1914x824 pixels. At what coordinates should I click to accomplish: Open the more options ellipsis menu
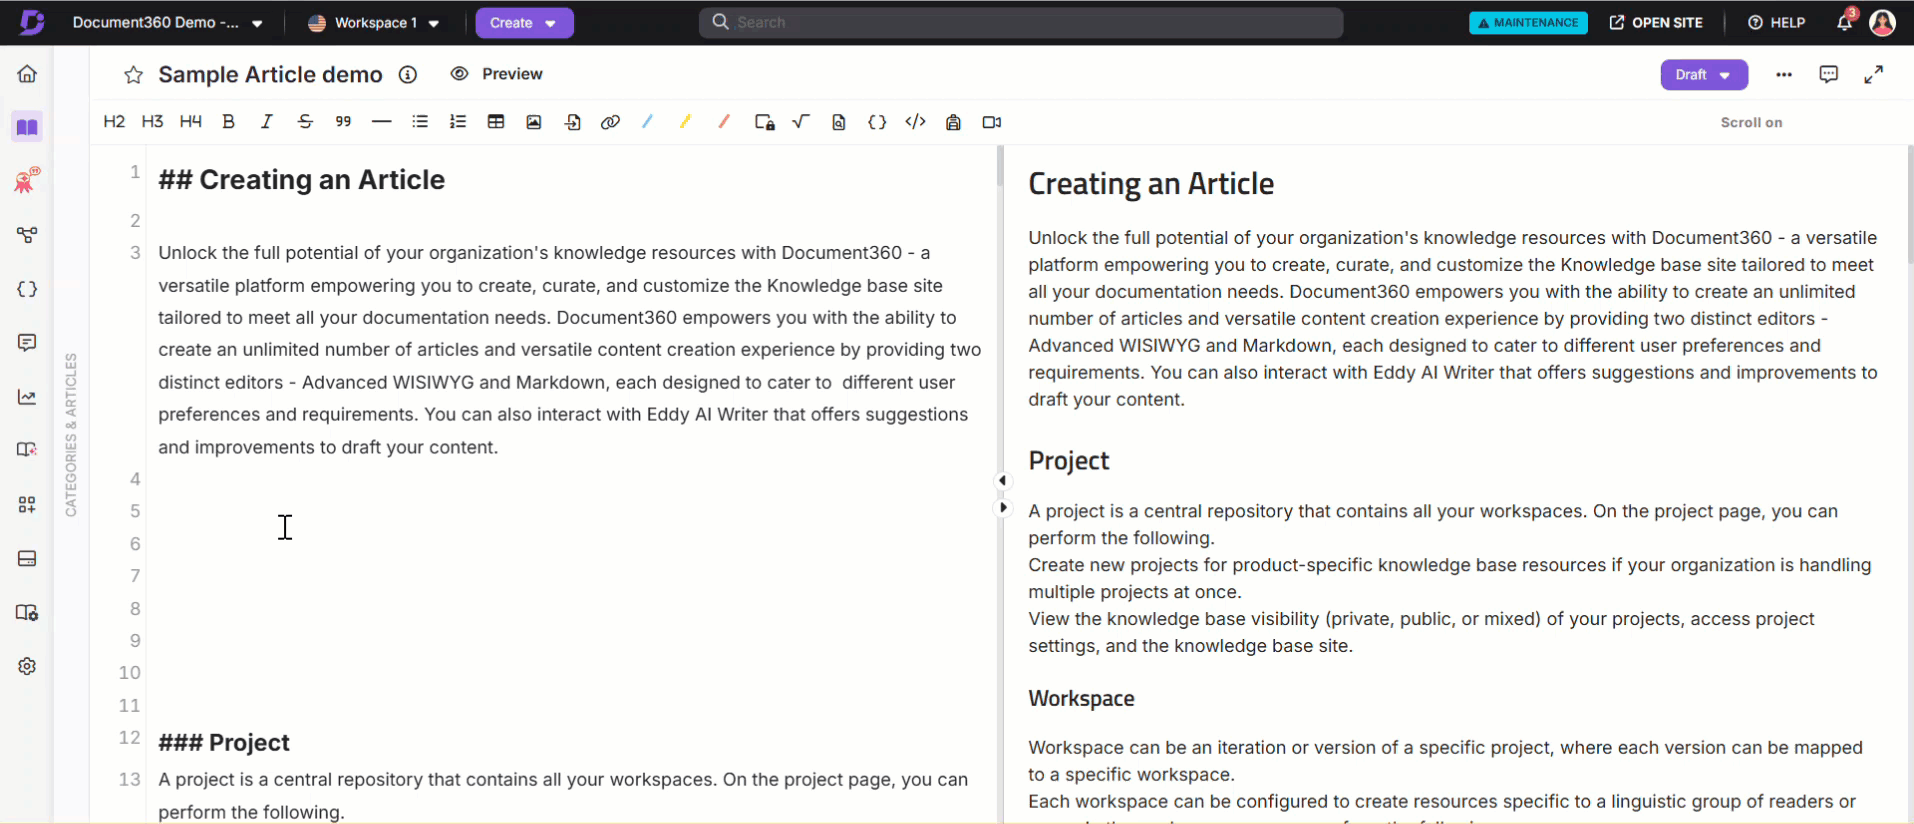[x=1783, y=75]
